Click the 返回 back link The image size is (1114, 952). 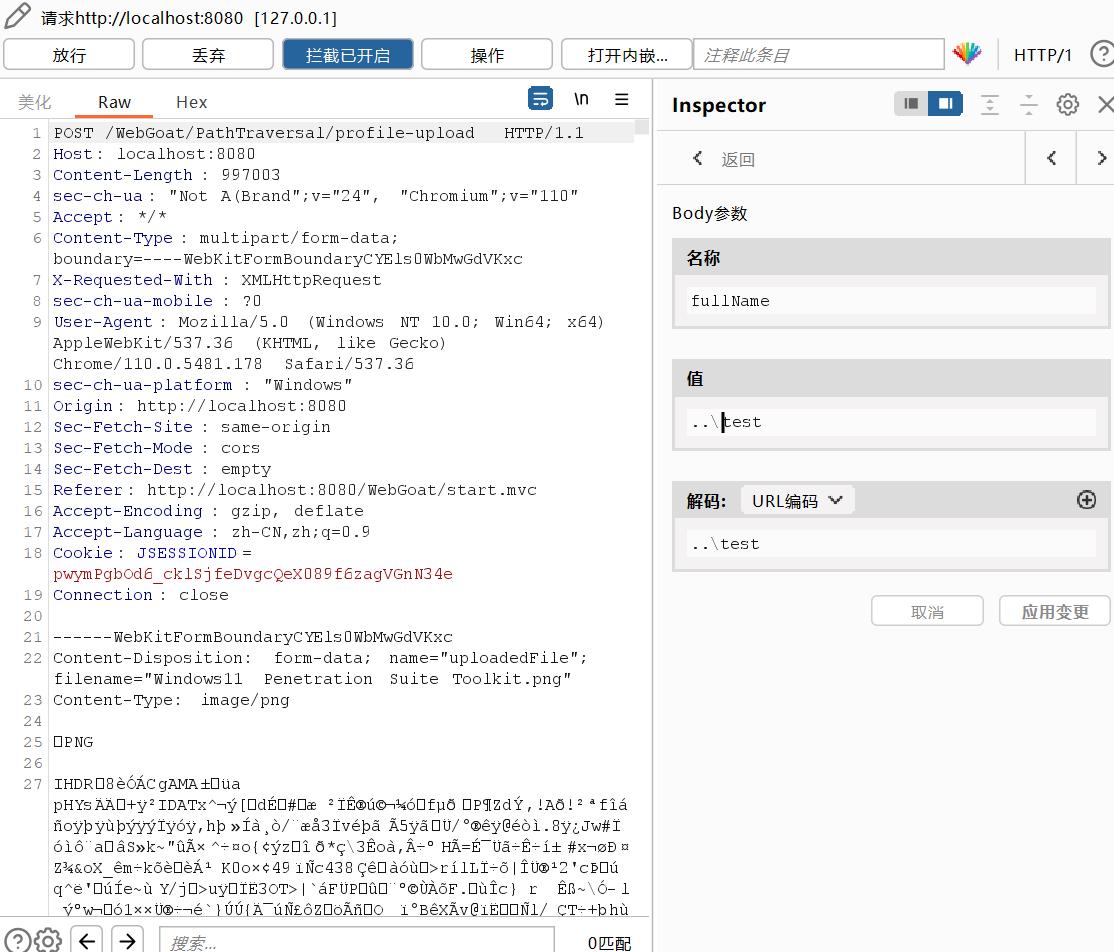pyautogui.click(x=724, y=159)
